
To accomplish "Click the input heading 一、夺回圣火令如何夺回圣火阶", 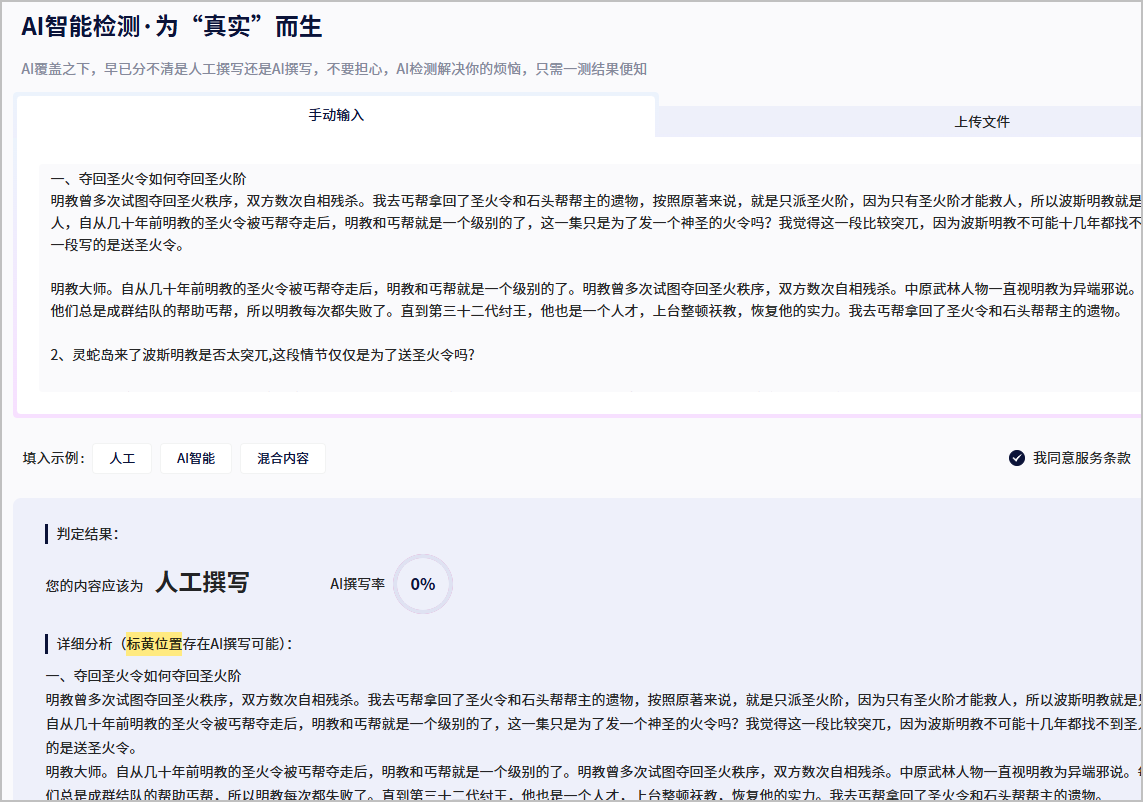I will coord(148,179).
